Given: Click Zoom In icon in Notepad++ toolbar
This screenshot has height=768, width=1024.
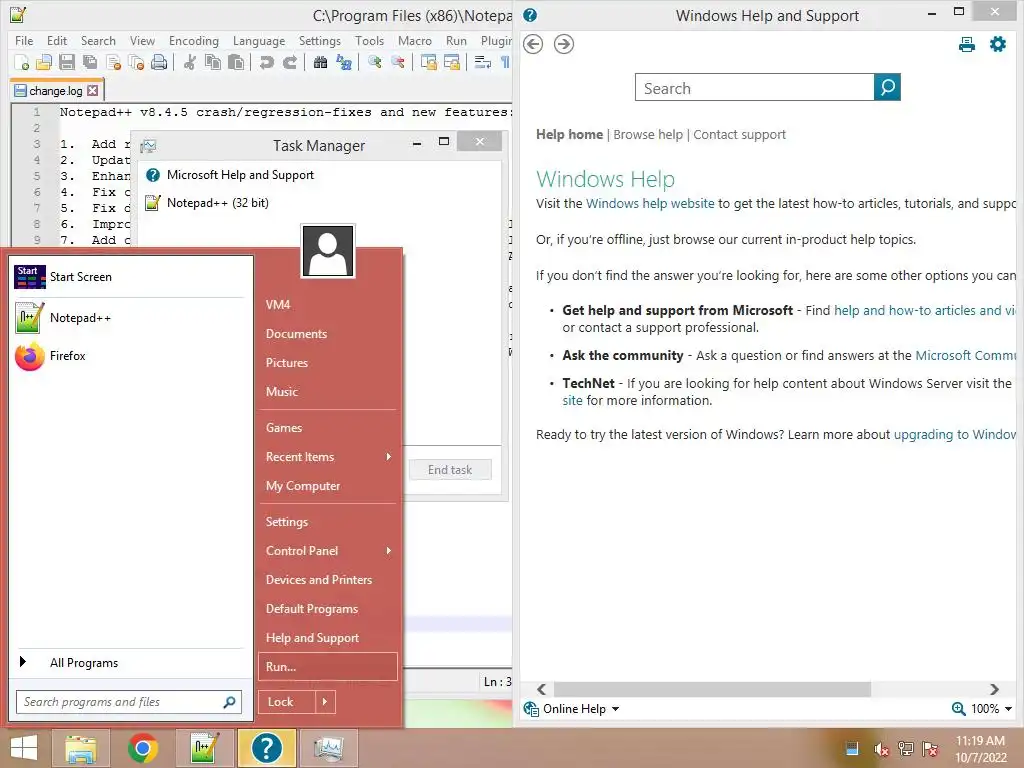Looking at the screenshot, I should (x=374, y=63).
